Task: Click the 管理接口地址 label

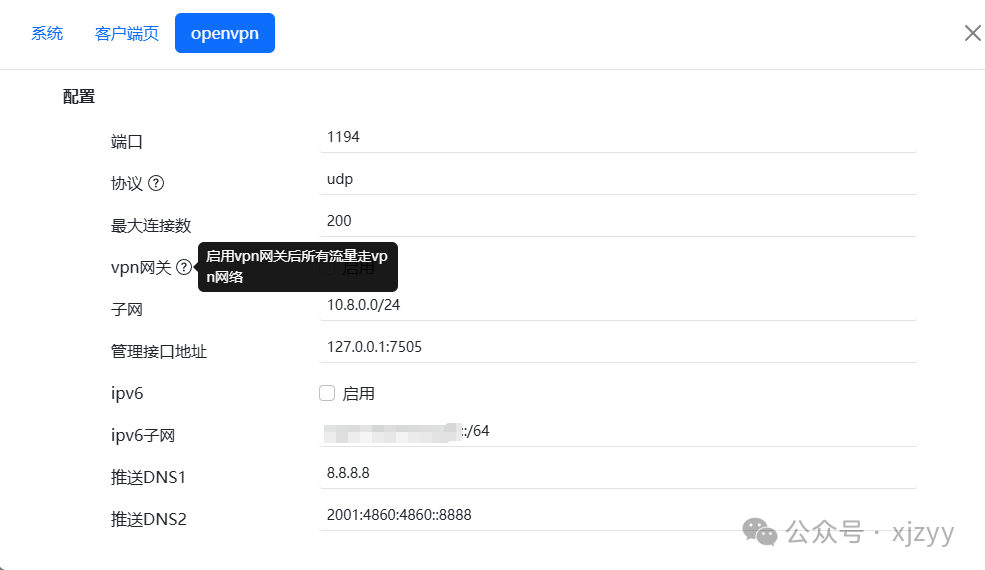Action: coord(159,351)
